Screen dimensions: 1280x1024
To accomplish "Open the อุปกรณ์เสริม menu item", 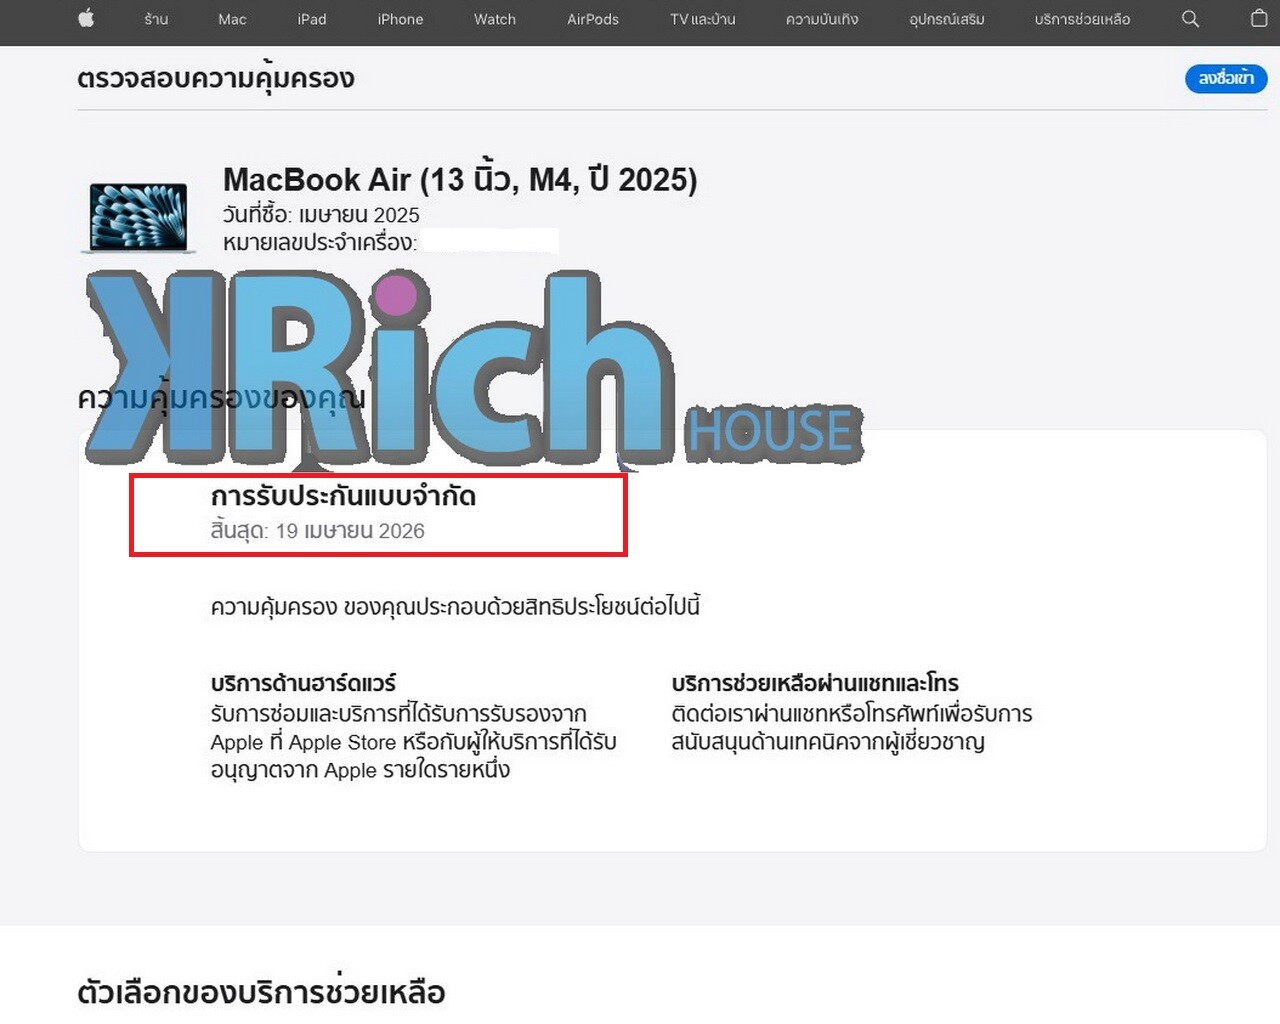I will [947, 19].
